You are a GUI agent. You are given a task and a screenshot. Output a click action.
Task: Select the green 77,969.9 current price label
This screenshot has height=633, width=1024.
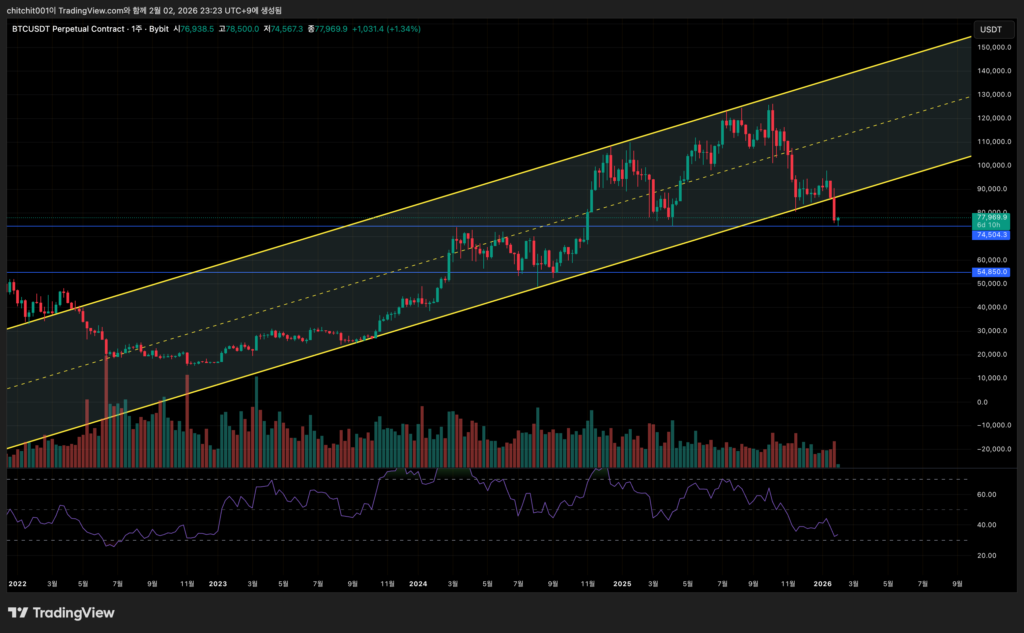point(990,216)
